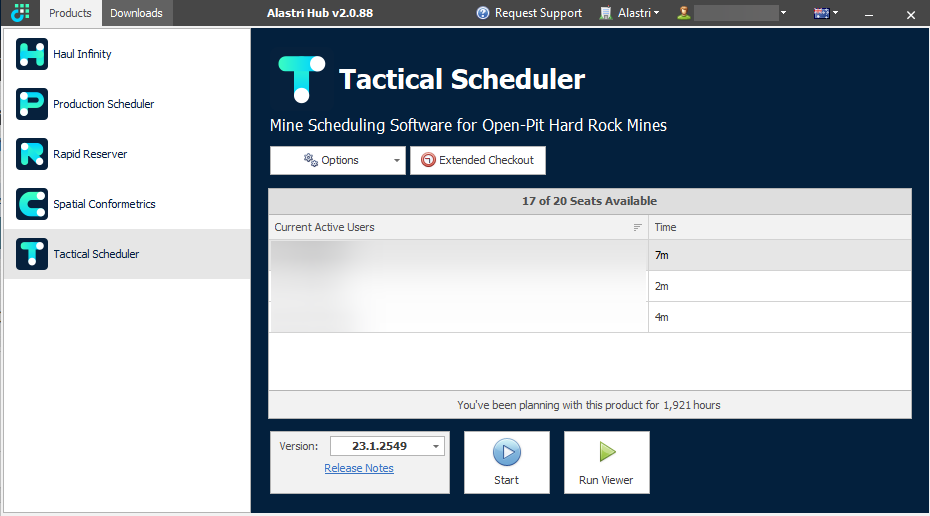Click the Australian flag language icon

coord(821,13)
